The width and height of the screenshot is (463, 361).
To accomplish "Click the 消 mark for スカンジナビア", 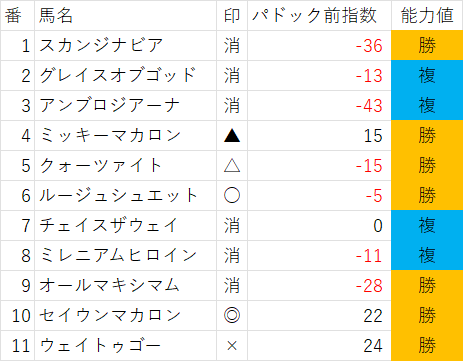I will 232,46.
